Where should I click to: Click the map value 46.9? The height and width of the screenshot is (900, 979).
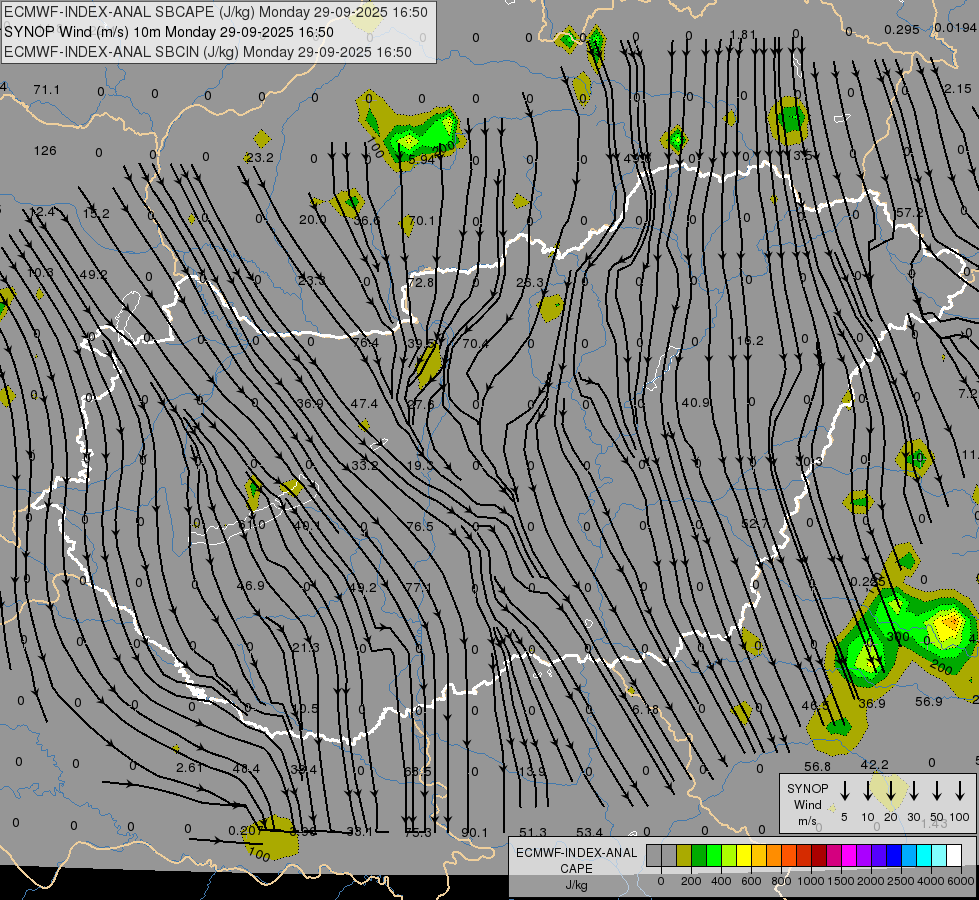(x=250, y=585)
